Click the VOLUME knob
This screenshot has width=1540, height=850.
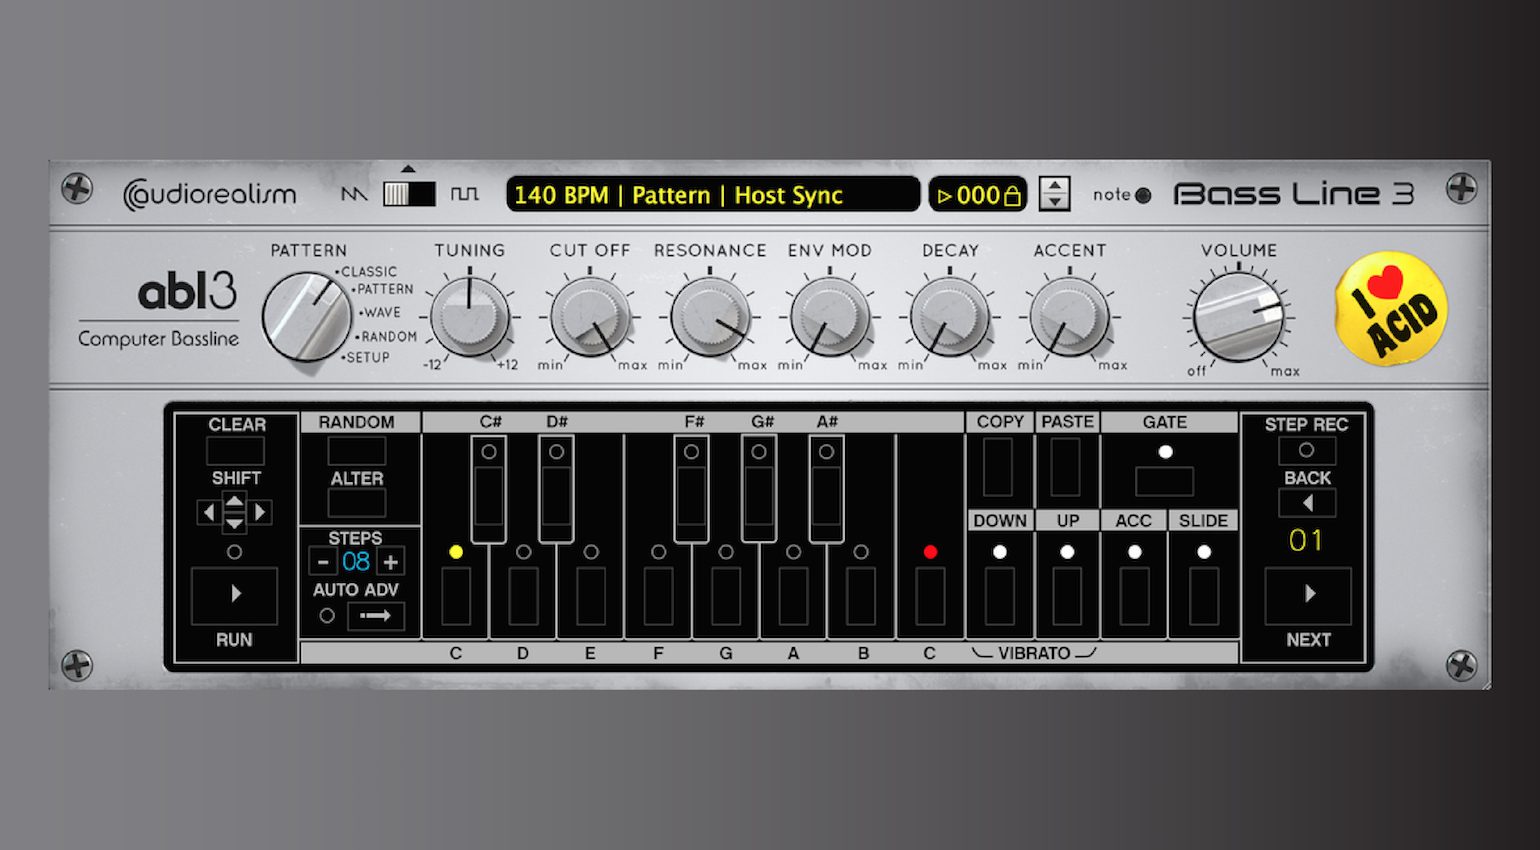click(x=1239, y=318)
